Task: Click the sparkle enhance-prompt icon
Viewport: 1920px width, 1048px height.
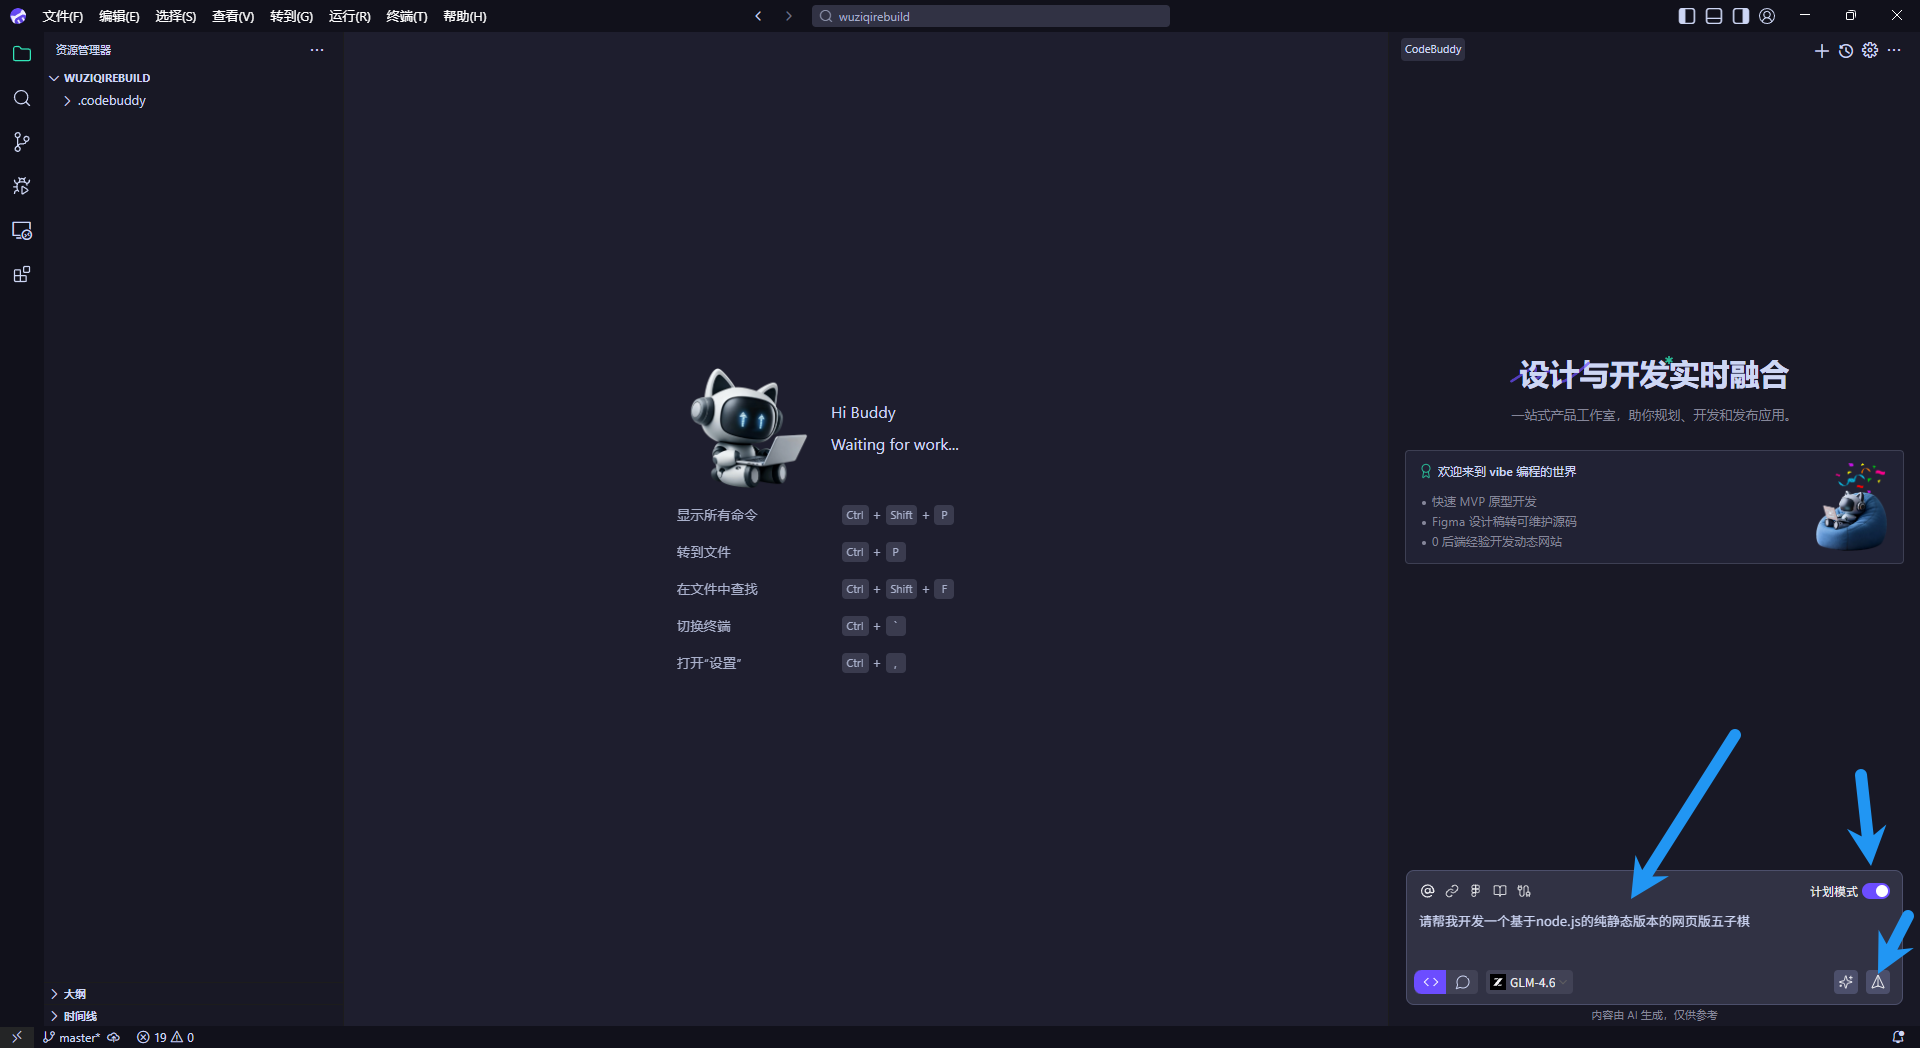Action: click(1845, 982)
